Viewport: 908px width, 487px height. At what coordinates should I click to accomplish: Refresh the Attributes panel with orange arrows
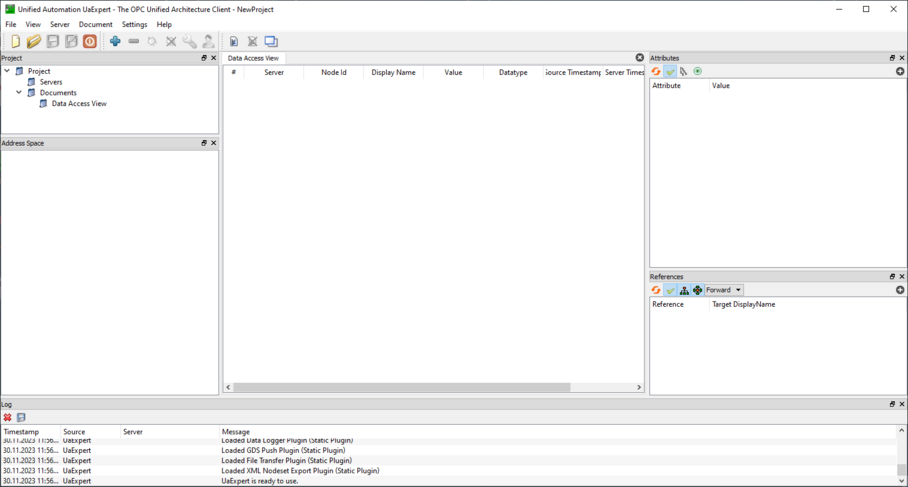coord(656,72)
